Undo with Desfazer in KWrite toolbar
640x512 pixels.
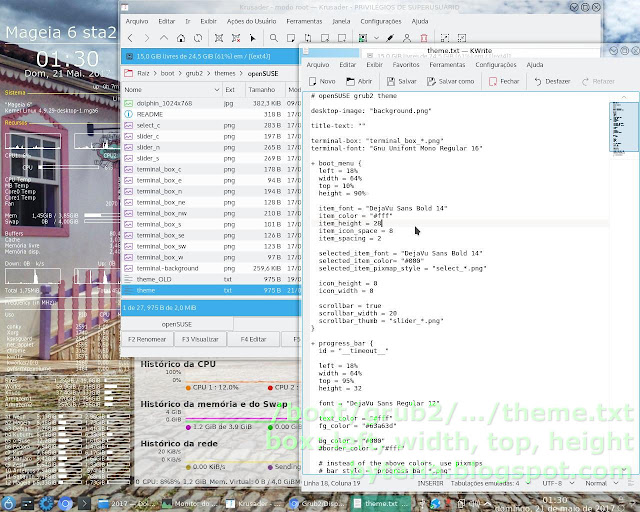(x=552, y=82)
